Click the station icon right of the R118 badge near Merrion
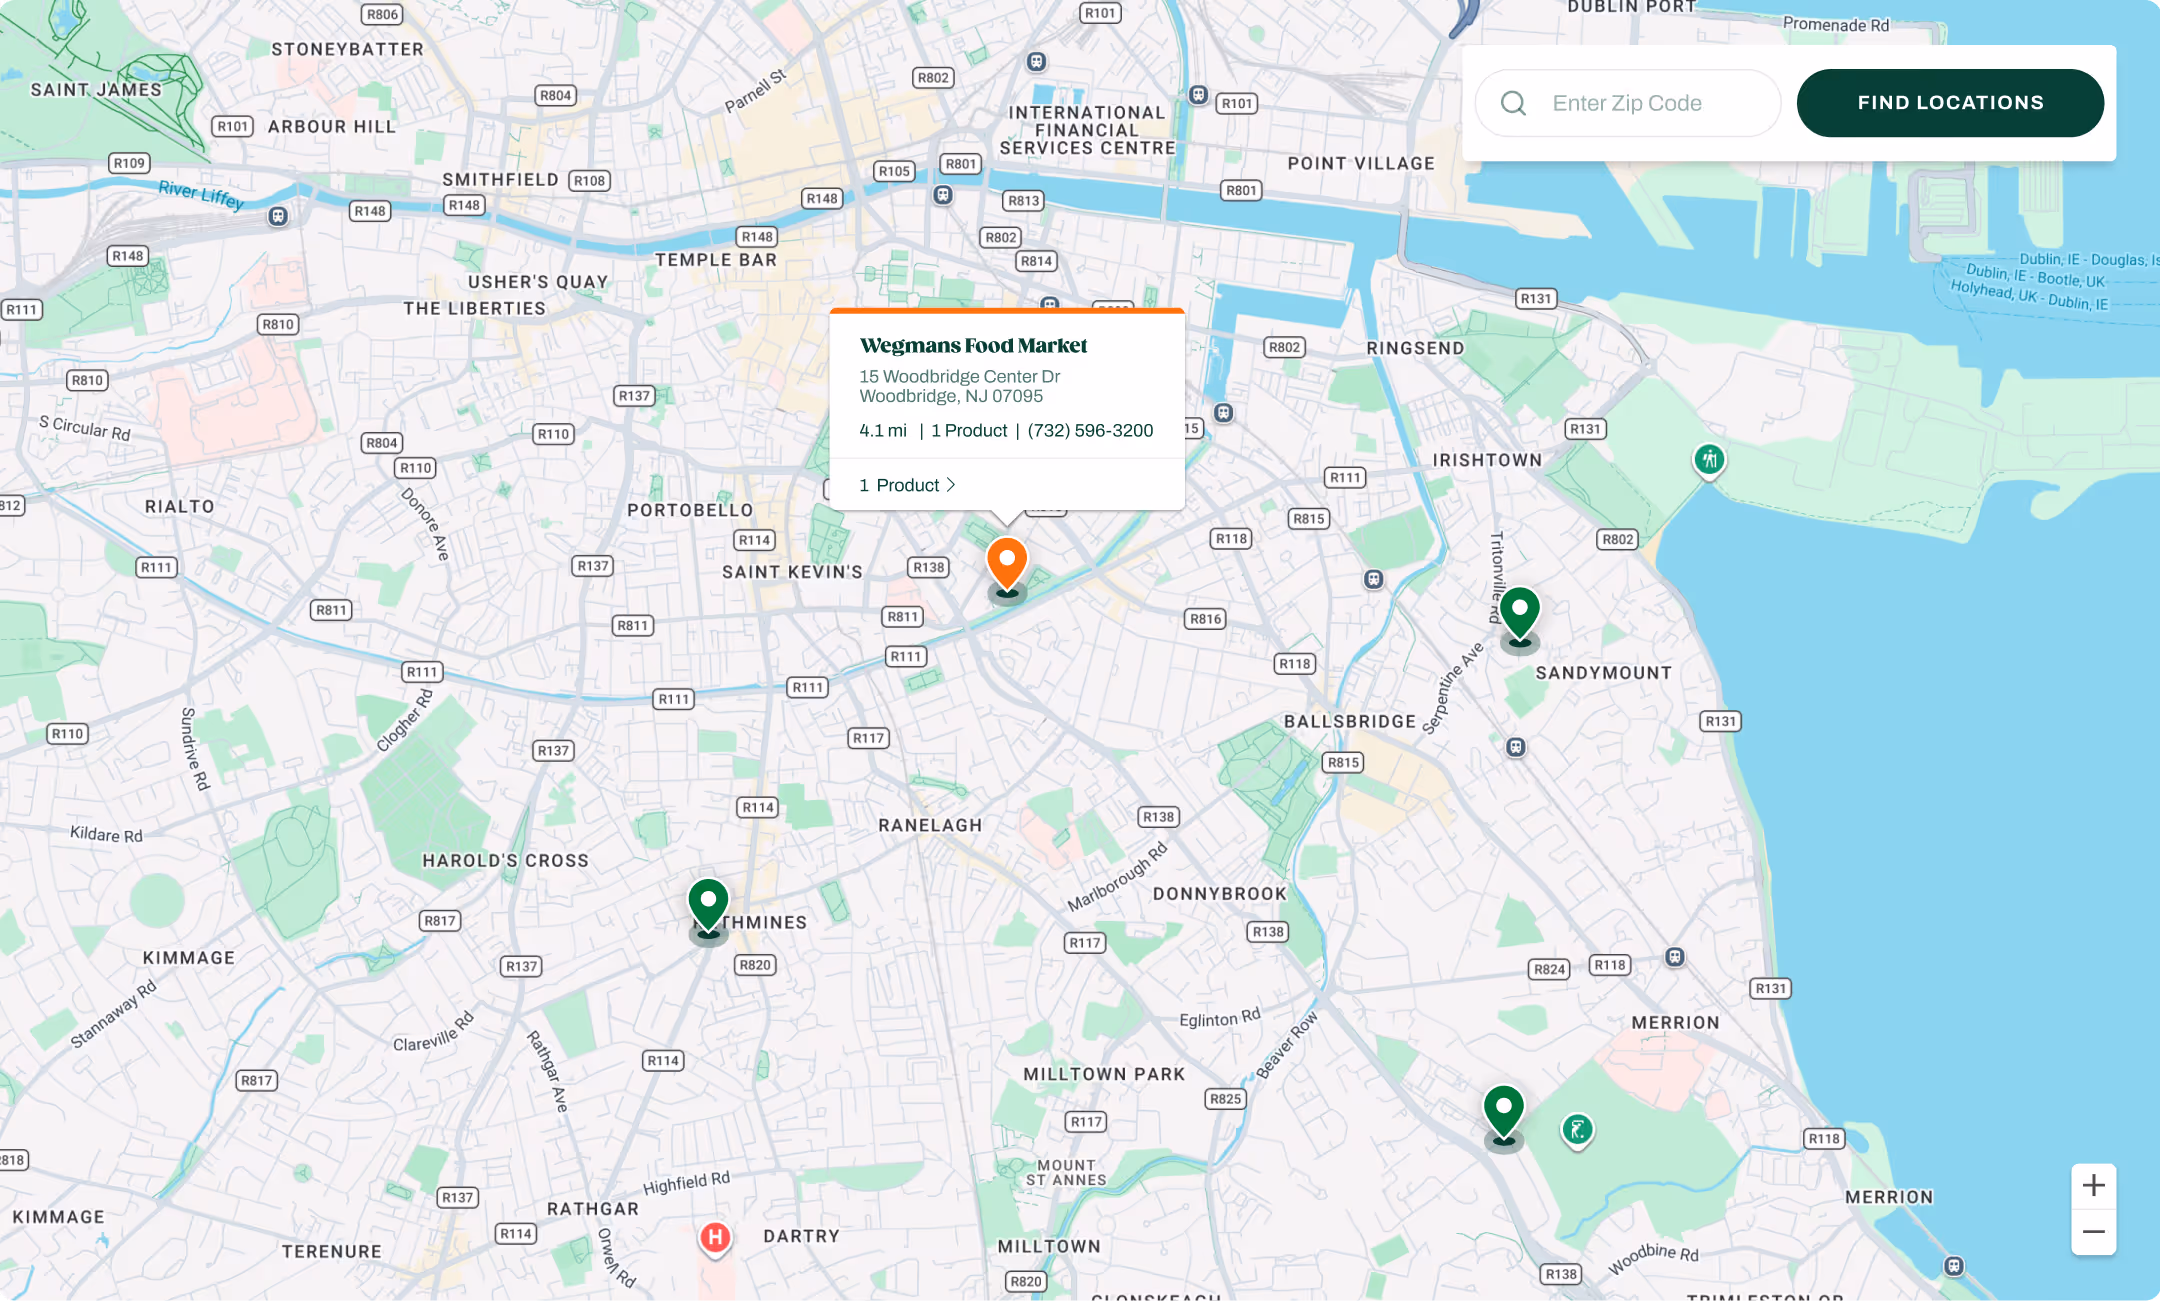The height and width of the screenshot is (1301, 2160). (x=1675, y=957)
